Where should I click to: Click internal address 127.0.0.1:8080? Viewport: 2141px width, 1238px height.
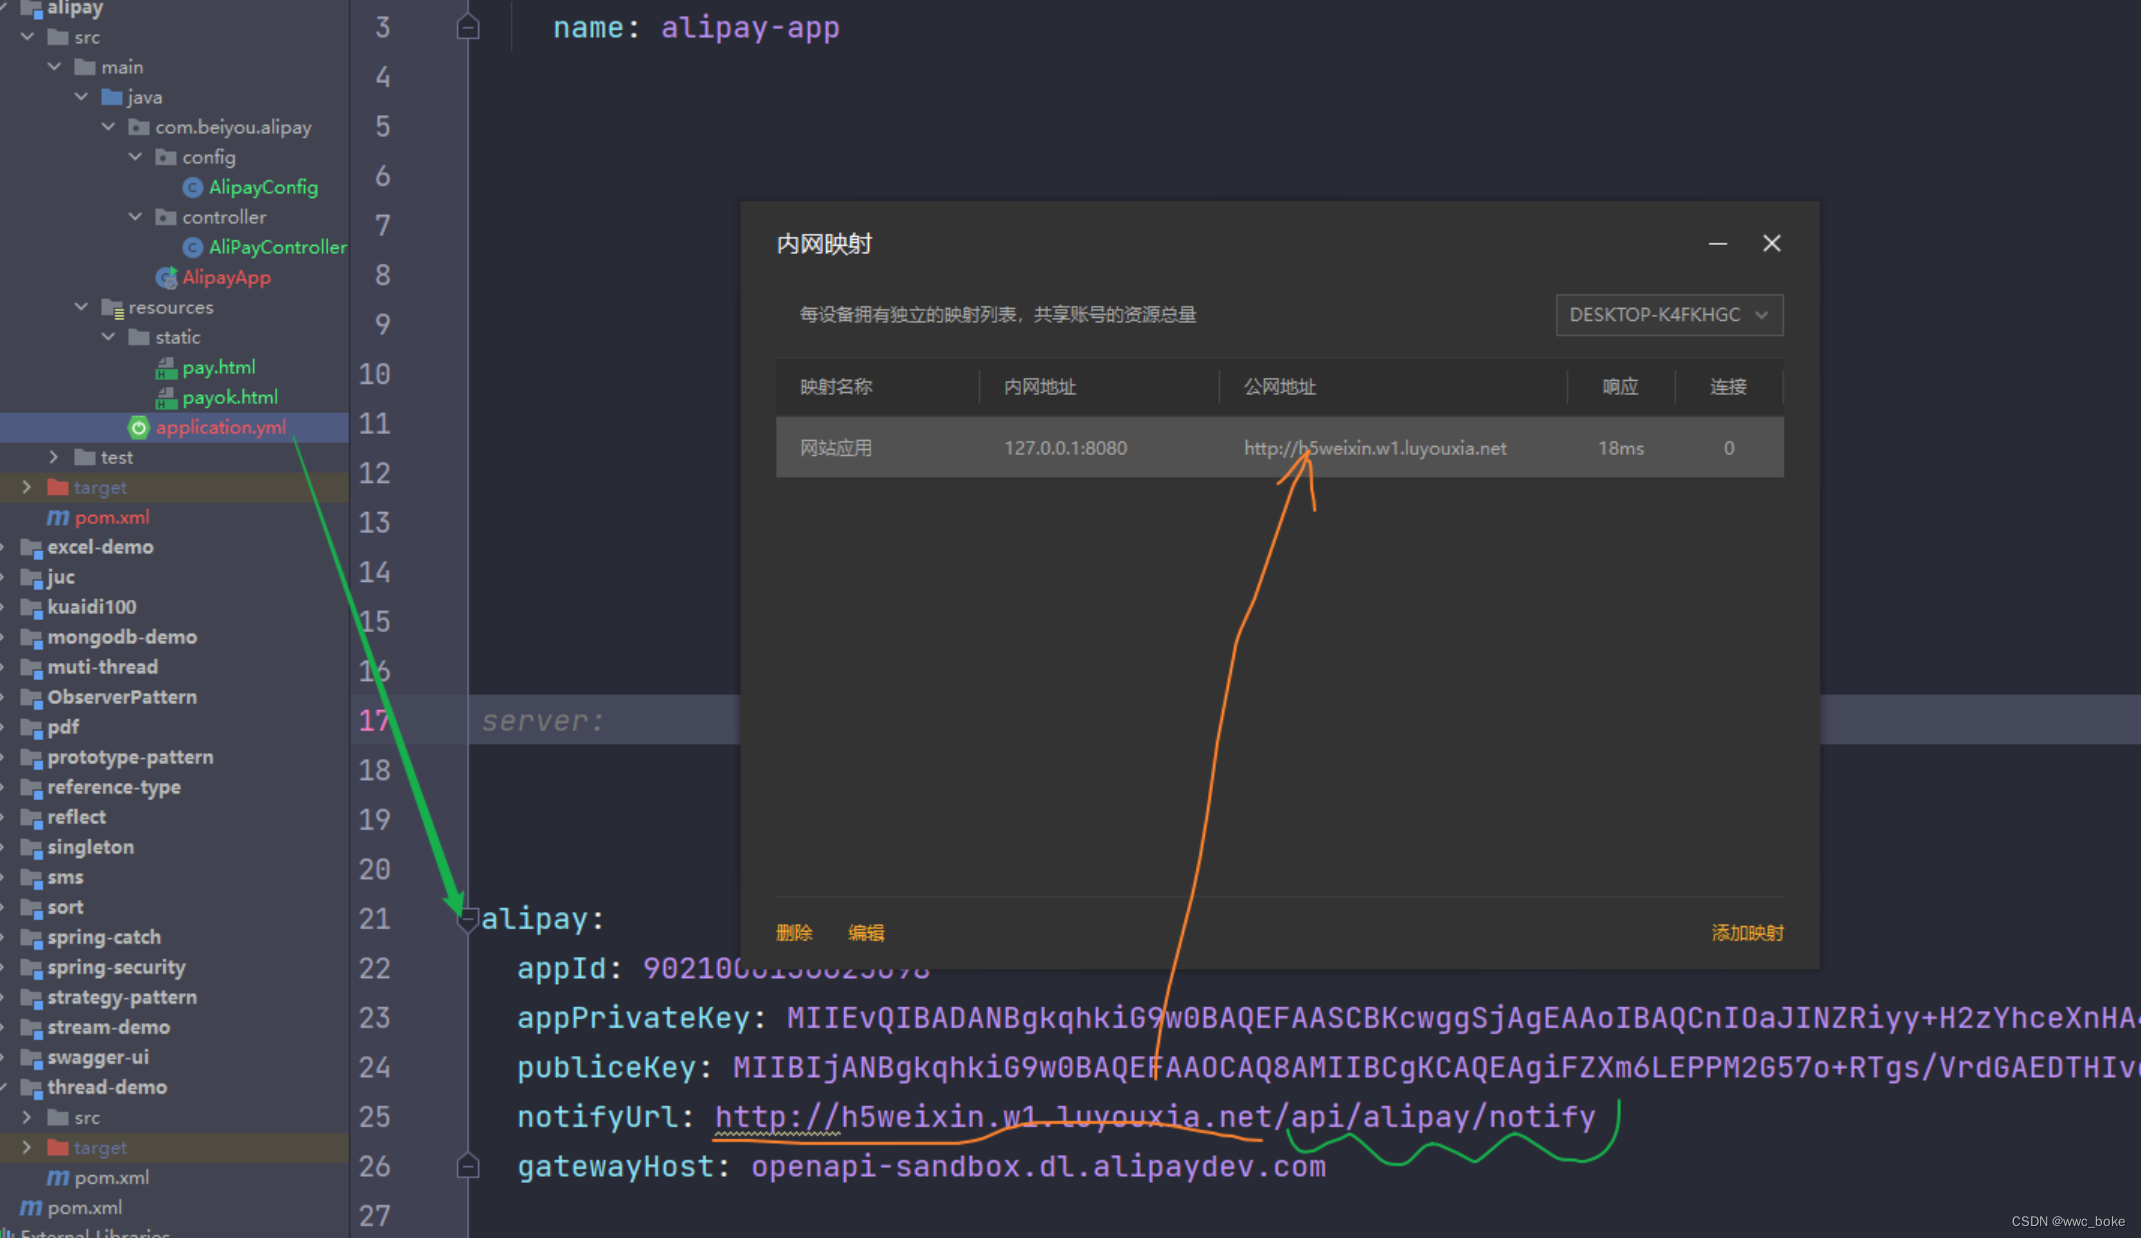[x=1065, y=448]
